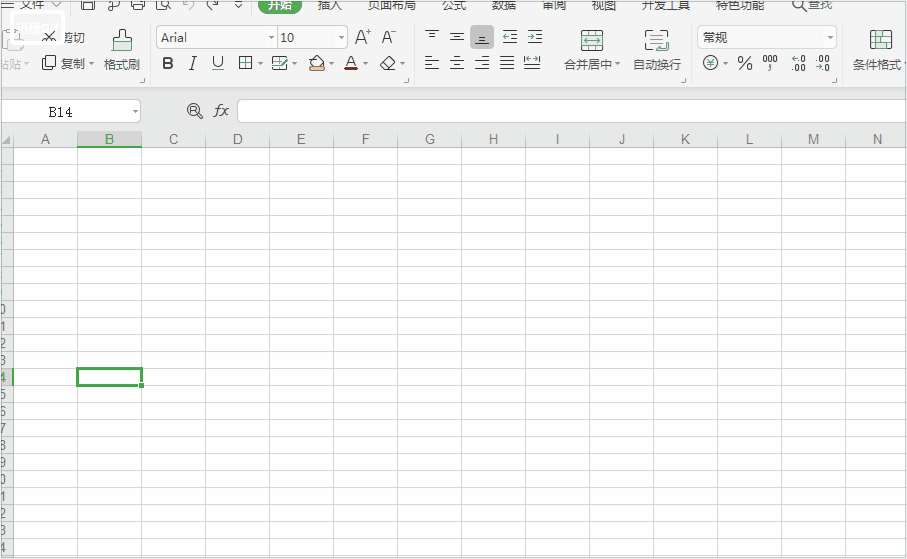
Task: Toggle middle vertical alignment
Action: pos(457,38)
